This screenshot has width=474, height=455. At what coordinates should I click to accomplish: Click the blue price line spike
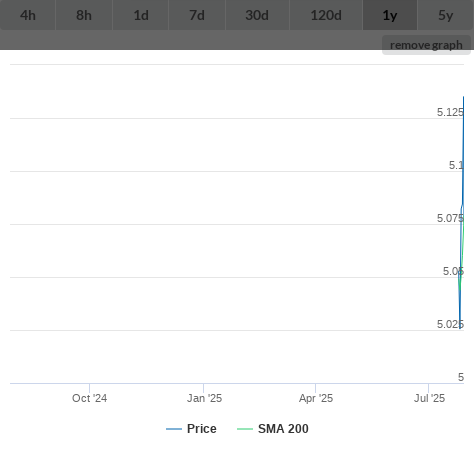click(463, 150)
